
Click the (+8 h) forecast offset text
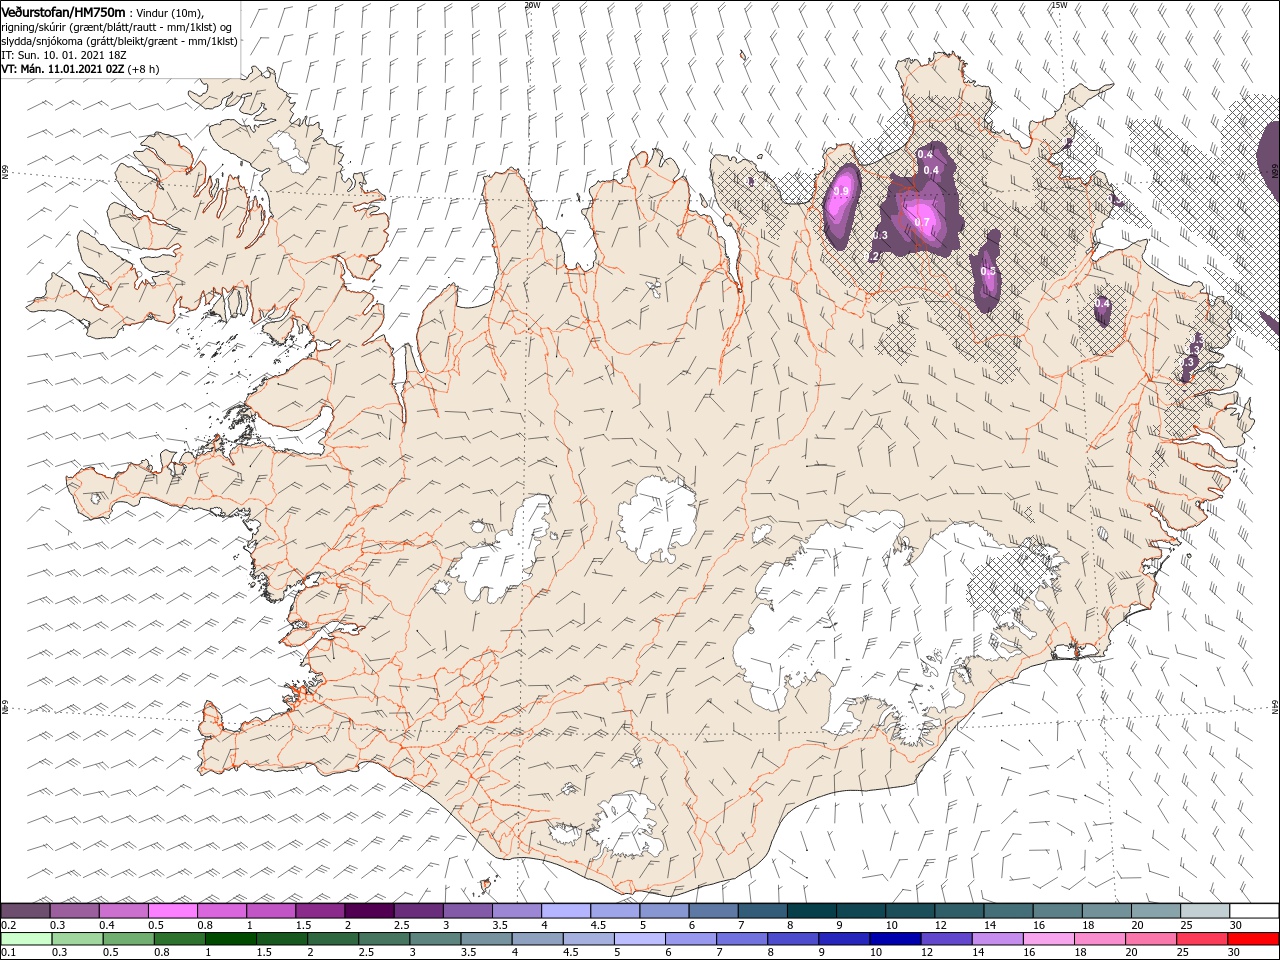point(144,69)
